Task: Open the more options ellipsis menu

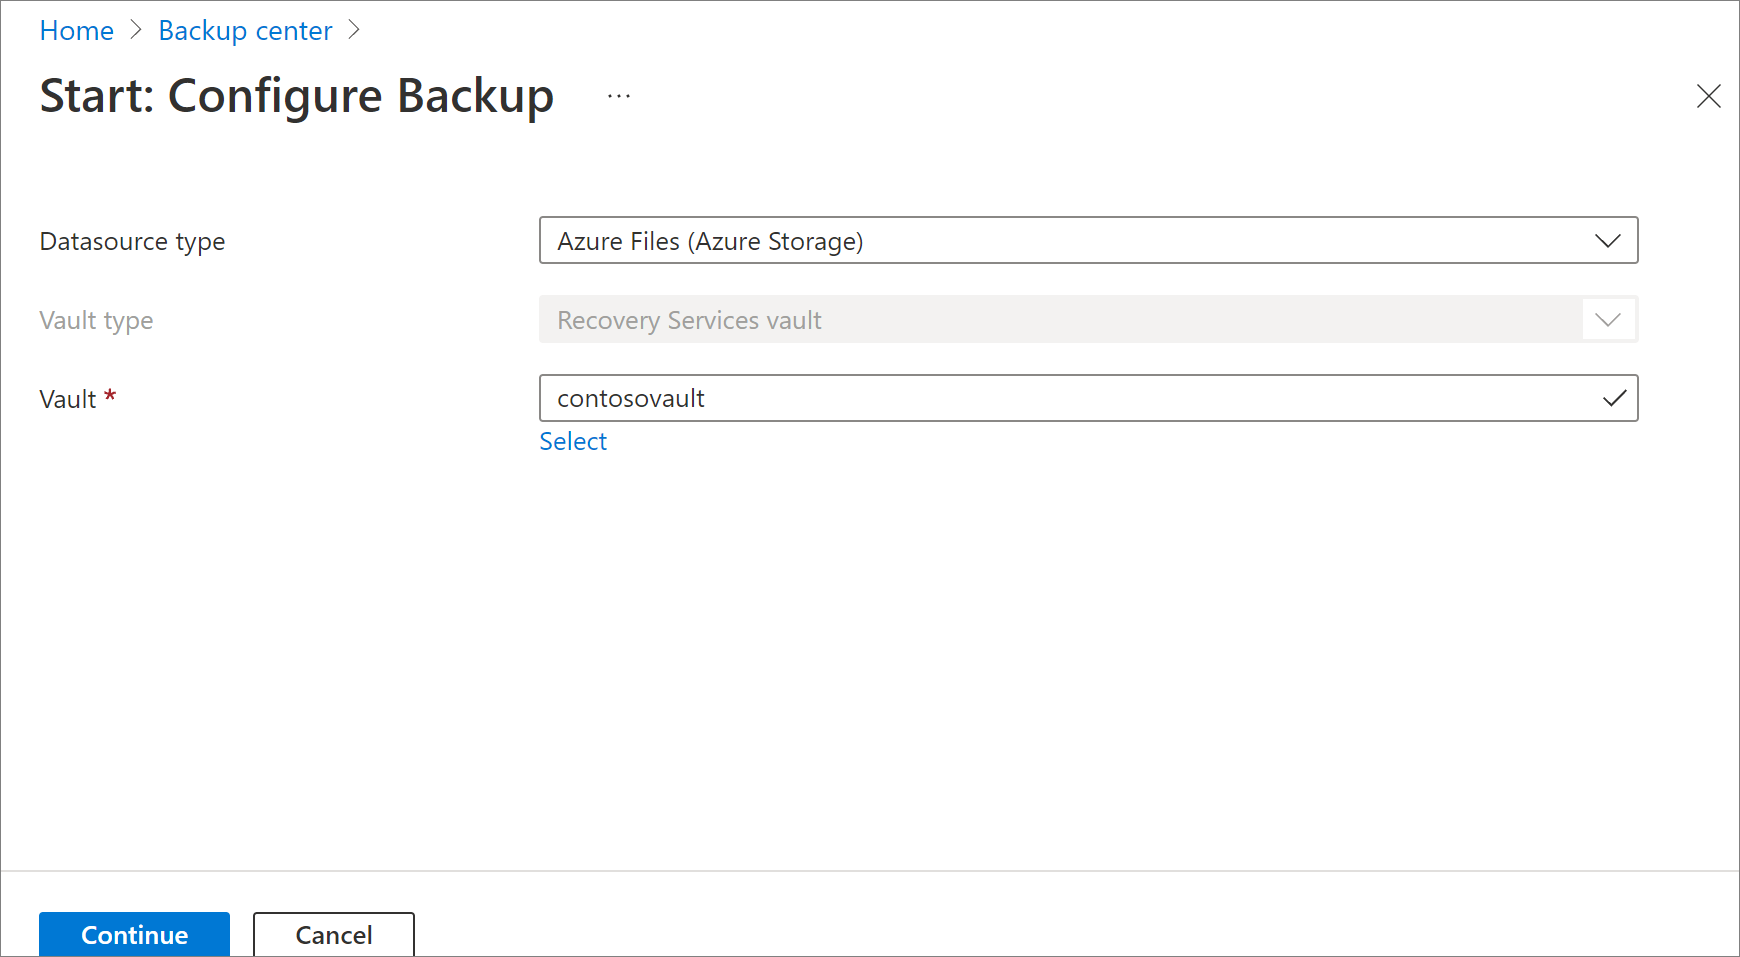Action: click(x=619, y=97)
